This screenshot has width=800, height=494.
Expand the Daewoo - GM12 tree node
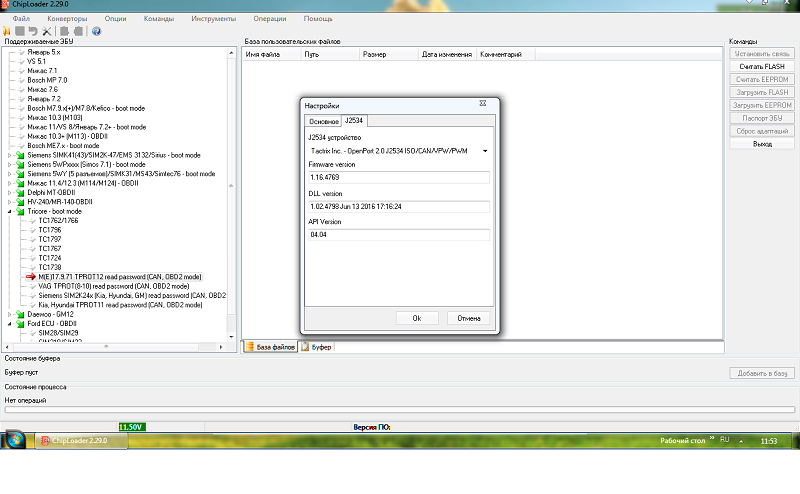pos(9,315)
